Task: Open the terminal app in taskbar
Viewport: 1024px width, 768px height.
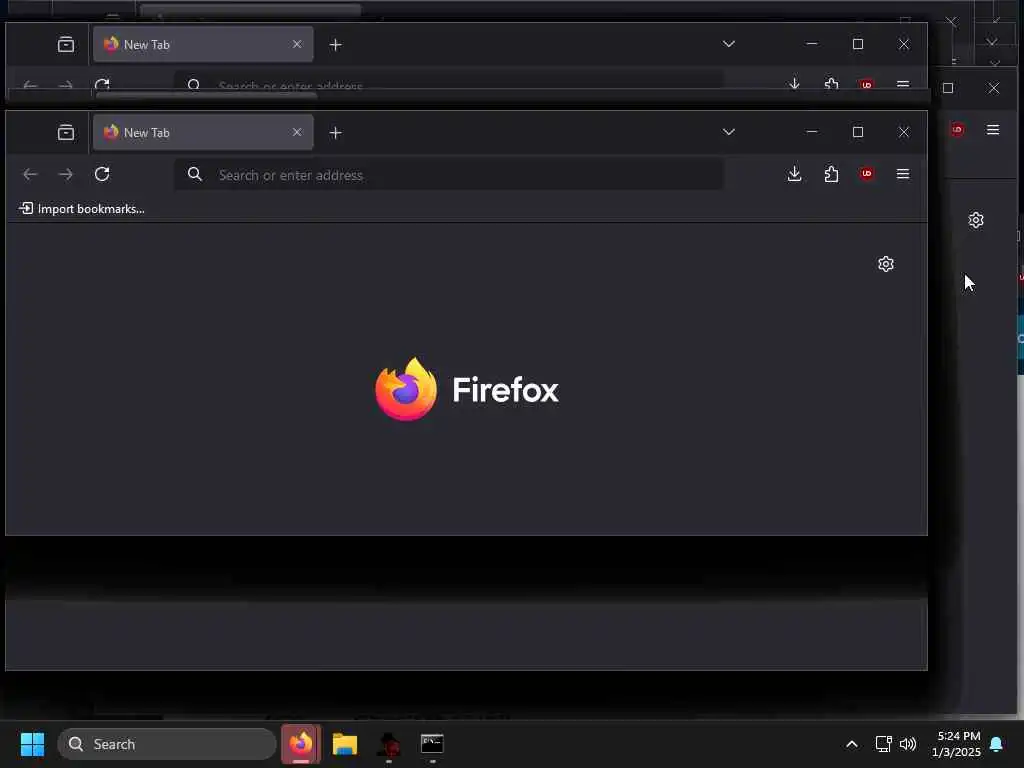Action: click(432, 744)
